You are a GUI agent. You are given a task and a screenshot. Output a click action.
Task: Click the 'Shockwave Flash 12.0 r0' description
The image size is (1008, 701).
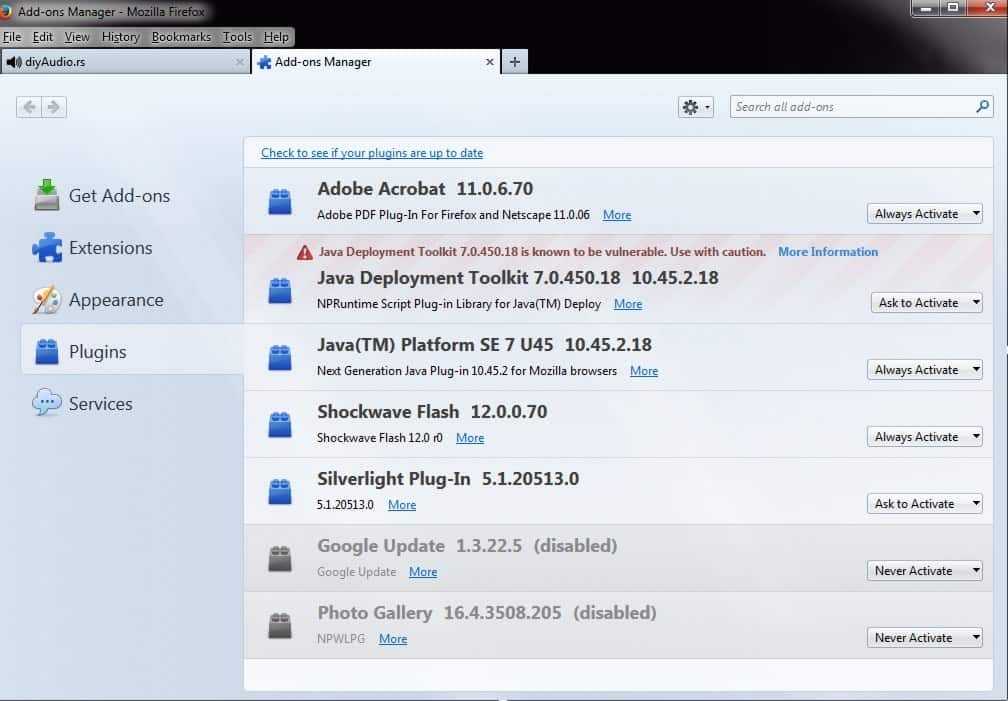380,437
